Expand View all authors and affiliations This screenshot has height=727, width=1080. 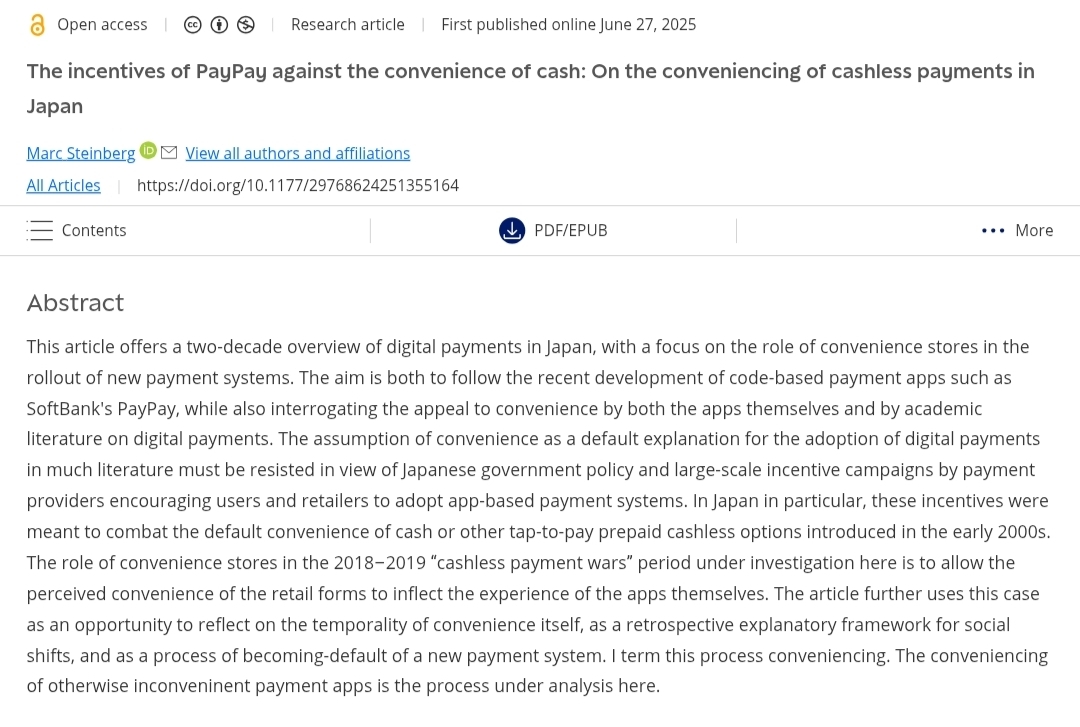pyautogui.click(x=298, y=153)
